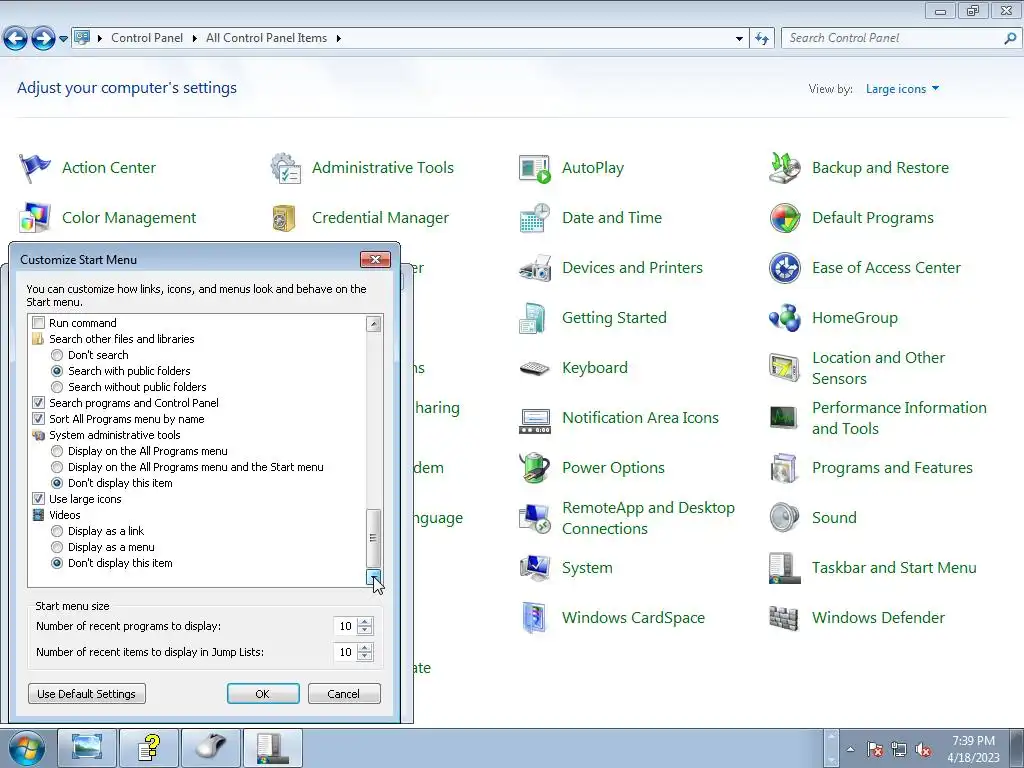Open the Programs and Features icon
The image size is (1024, 768).
pyautogui.click(x=784, y=468)
